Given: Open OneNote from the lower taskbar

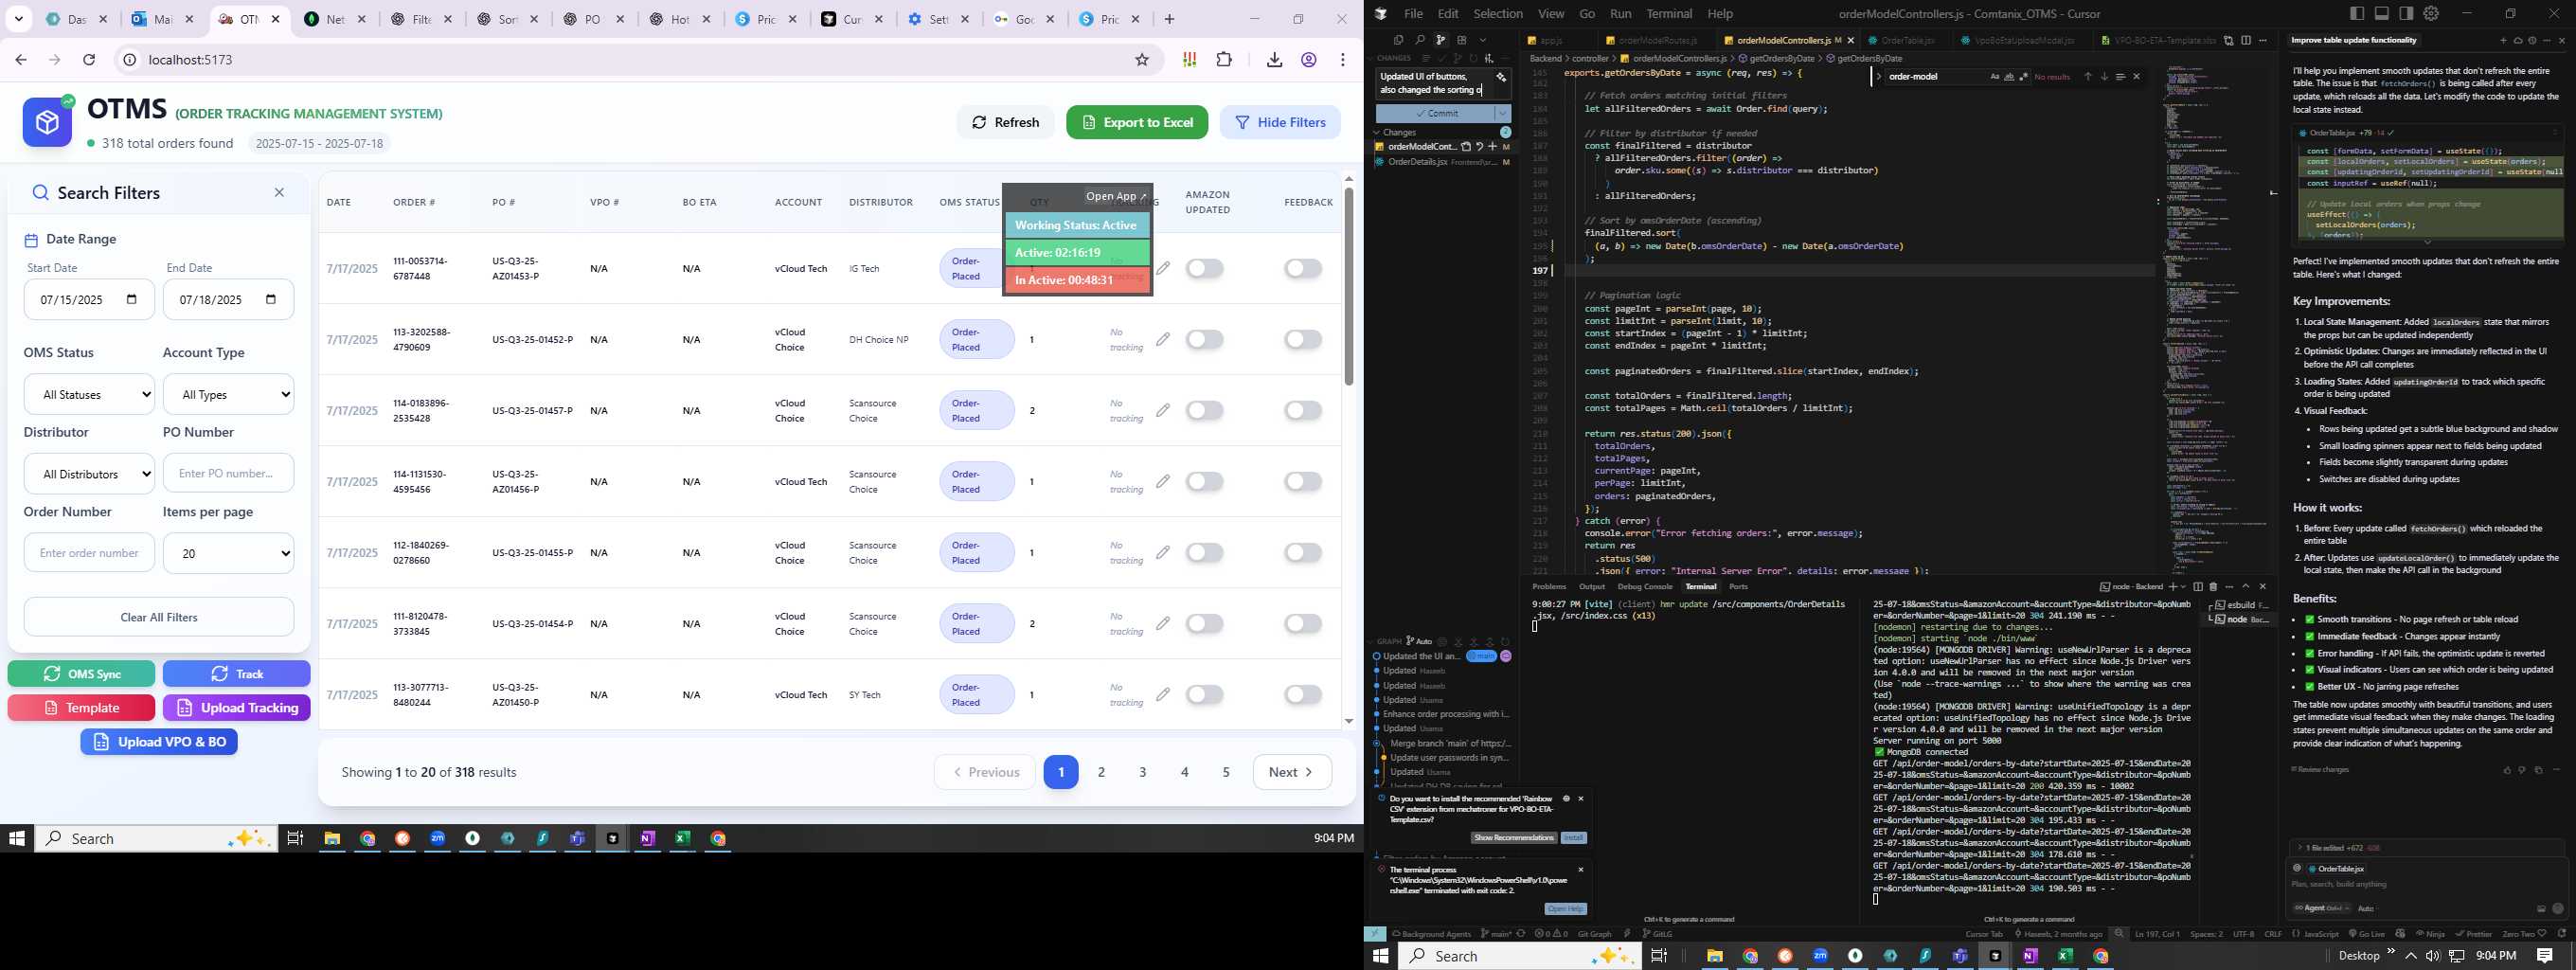Looking at the screenshot, I should (x=2030, y=956).
